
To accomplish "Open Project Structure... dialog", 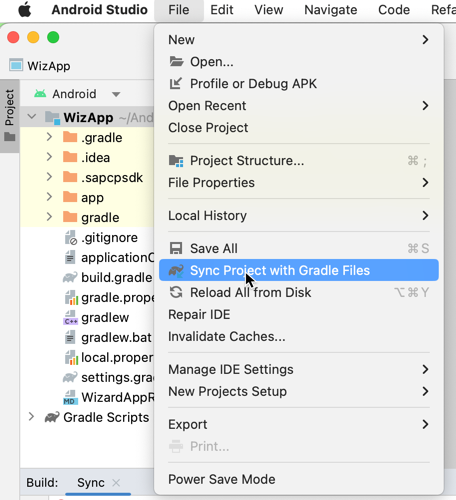I will point(299,161).
